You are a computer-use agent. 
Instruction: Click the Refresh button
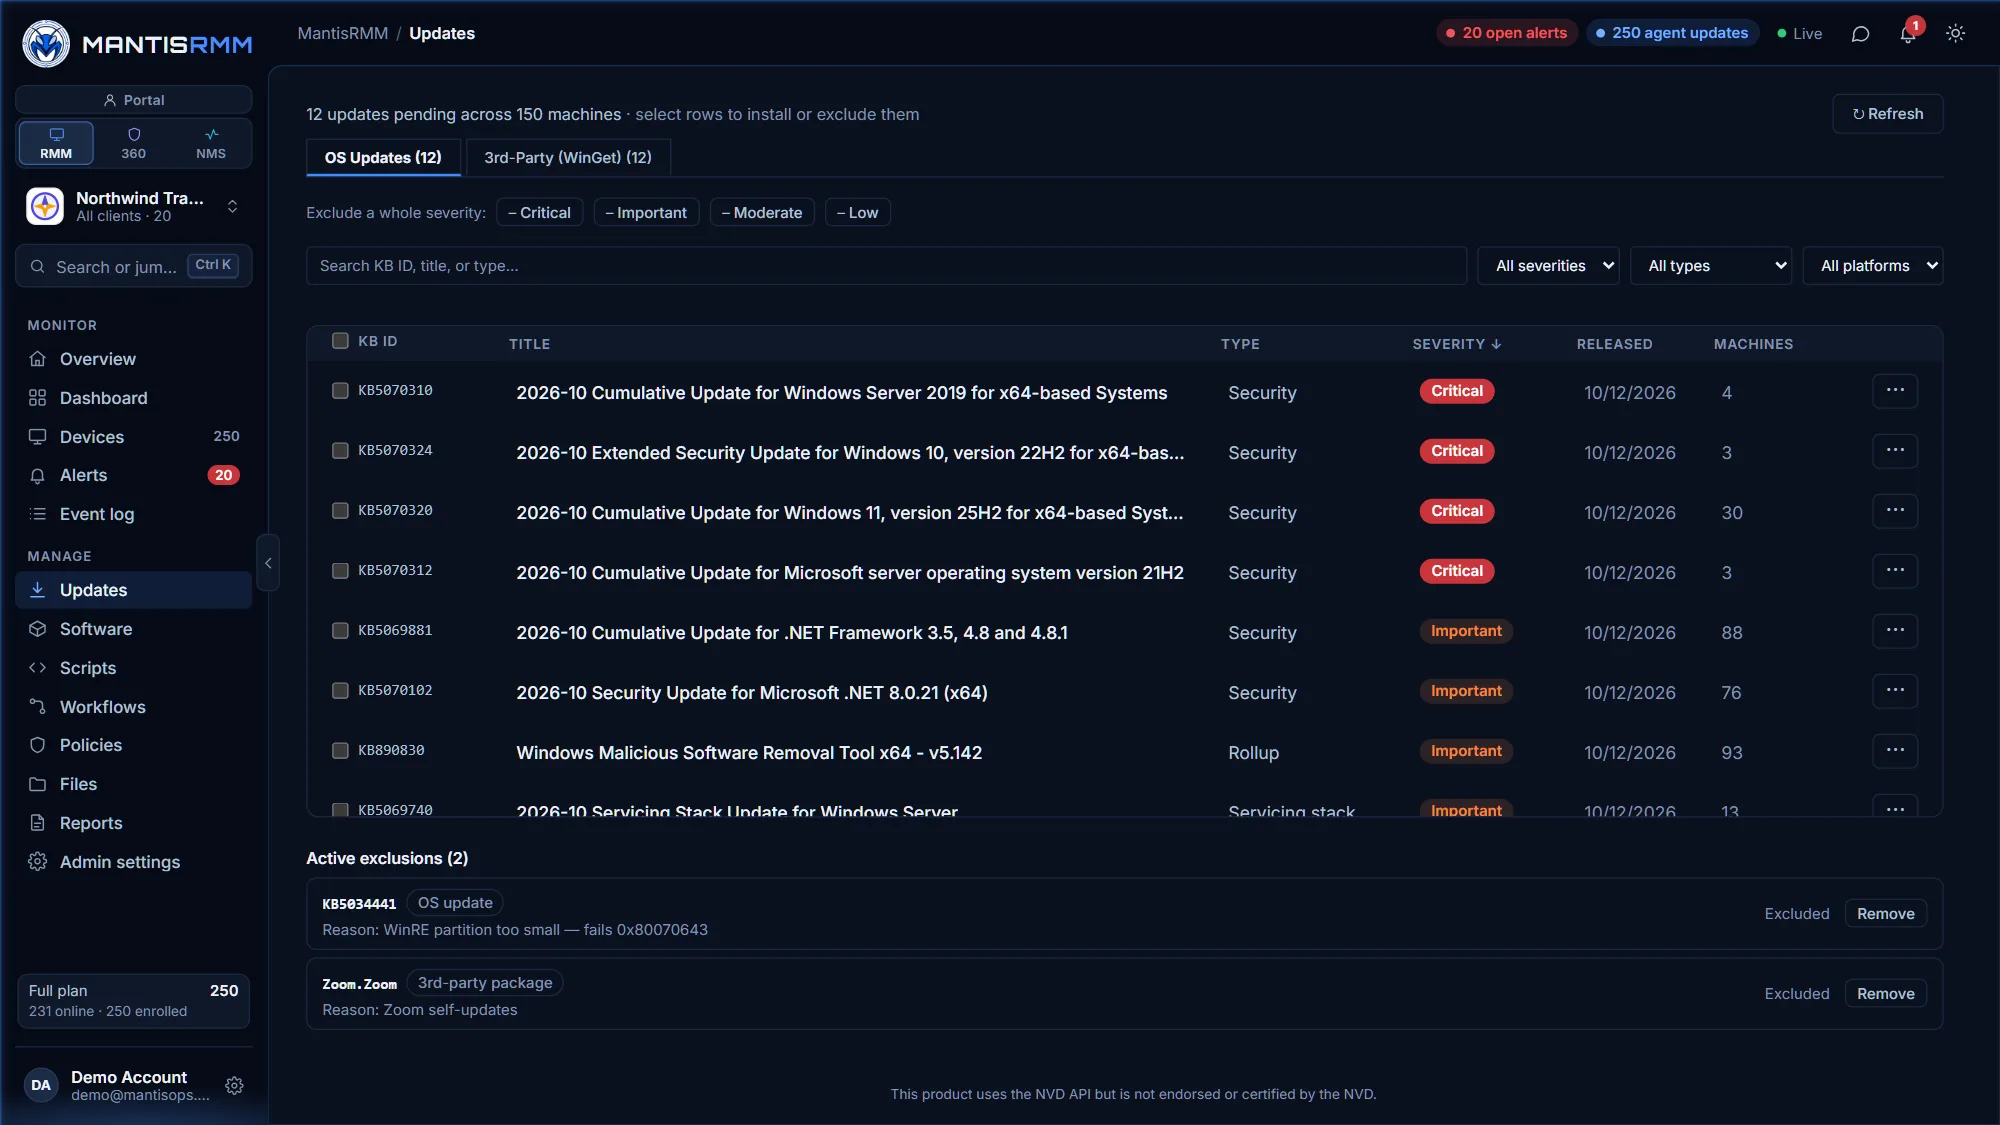coord(1887,114)
